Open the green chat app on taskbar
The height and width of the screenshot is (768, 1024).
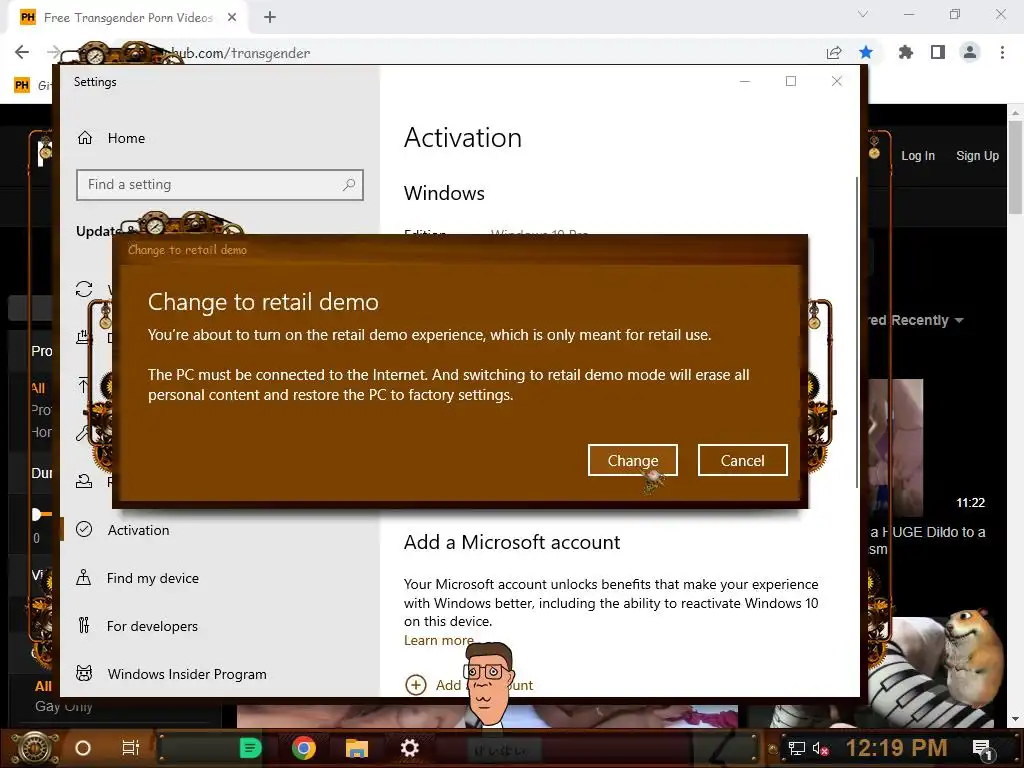(250, 748)
